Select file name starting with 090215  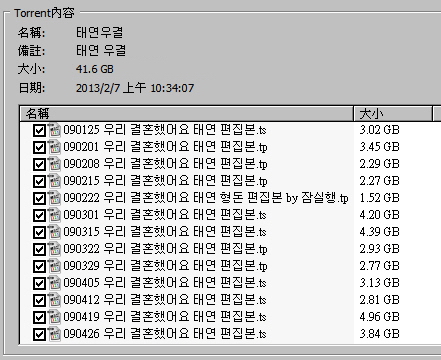165,181
